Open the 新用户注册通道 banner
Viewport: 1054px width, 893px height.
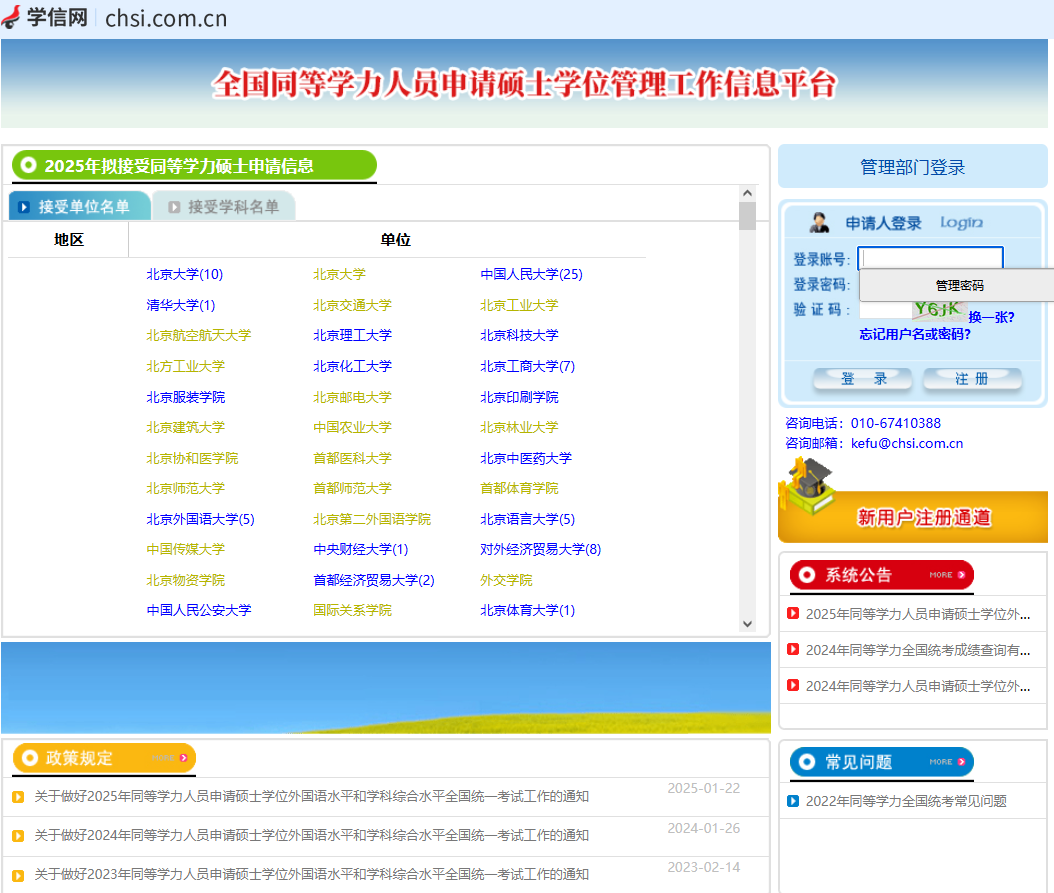912,516
